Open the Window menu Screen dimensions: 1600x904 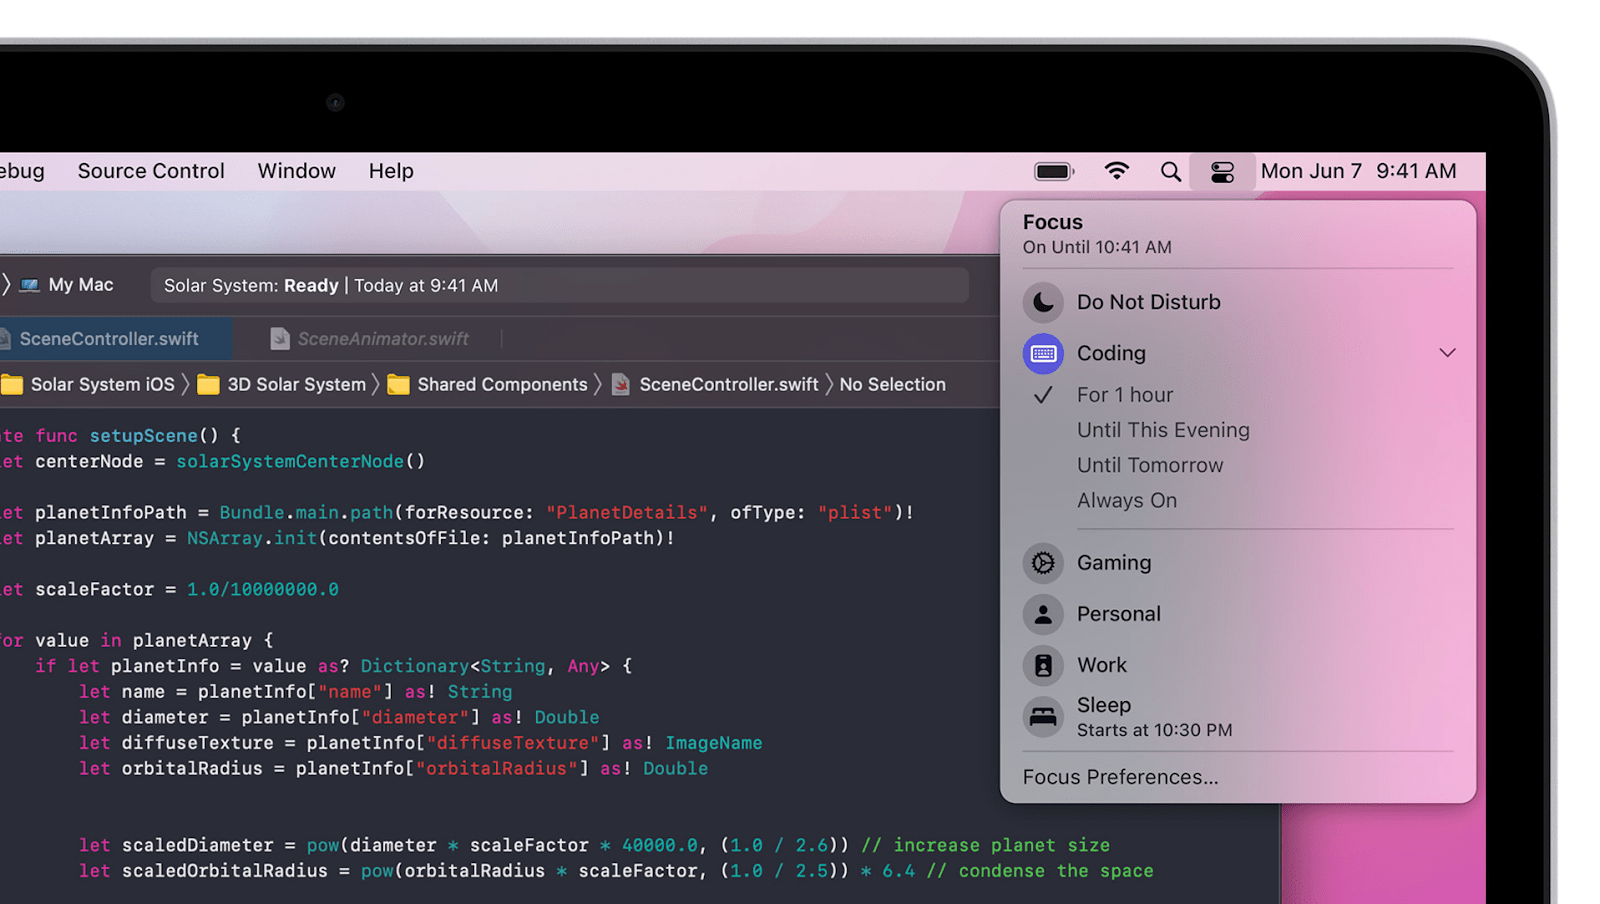click(297, 171)
